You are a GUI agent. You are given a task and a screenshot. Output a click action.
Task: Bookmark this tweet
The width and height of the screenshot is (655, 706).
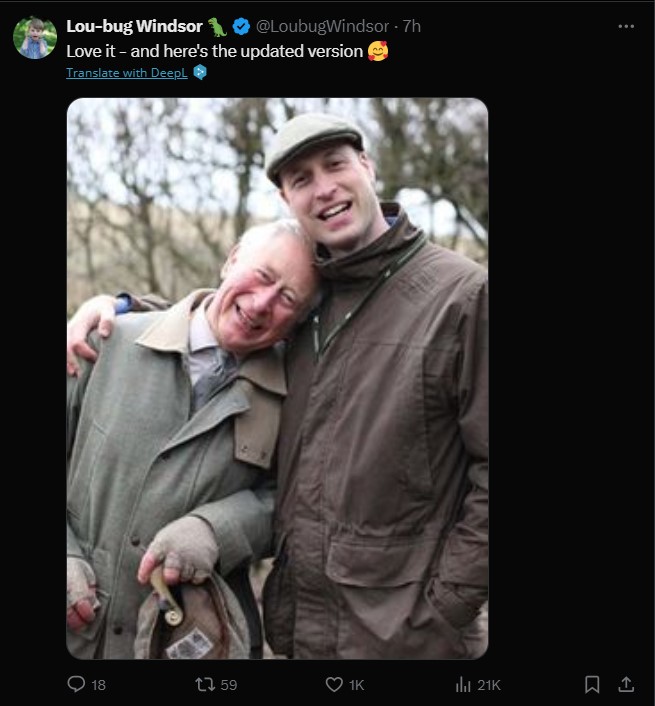592,684
